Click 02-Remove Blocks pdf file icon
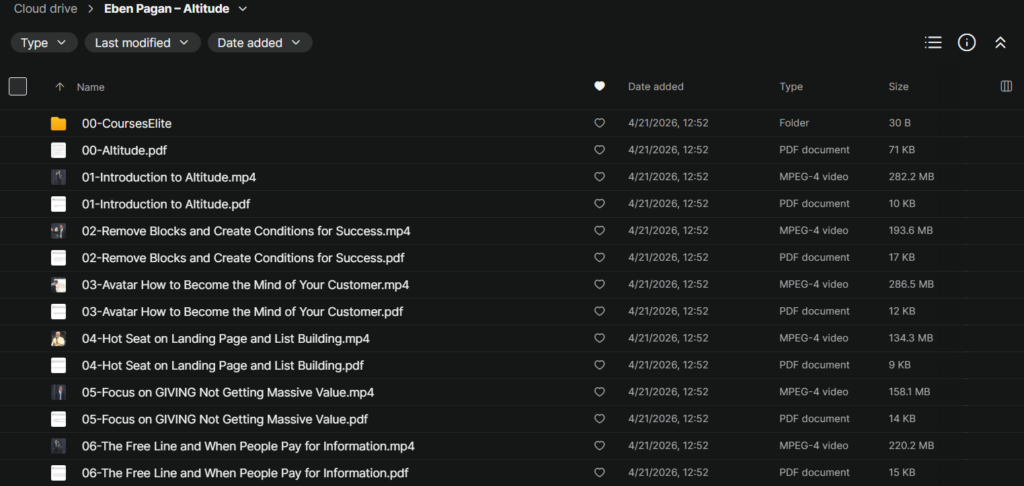Screen dimensions: 1024x486 coord(59,257)
